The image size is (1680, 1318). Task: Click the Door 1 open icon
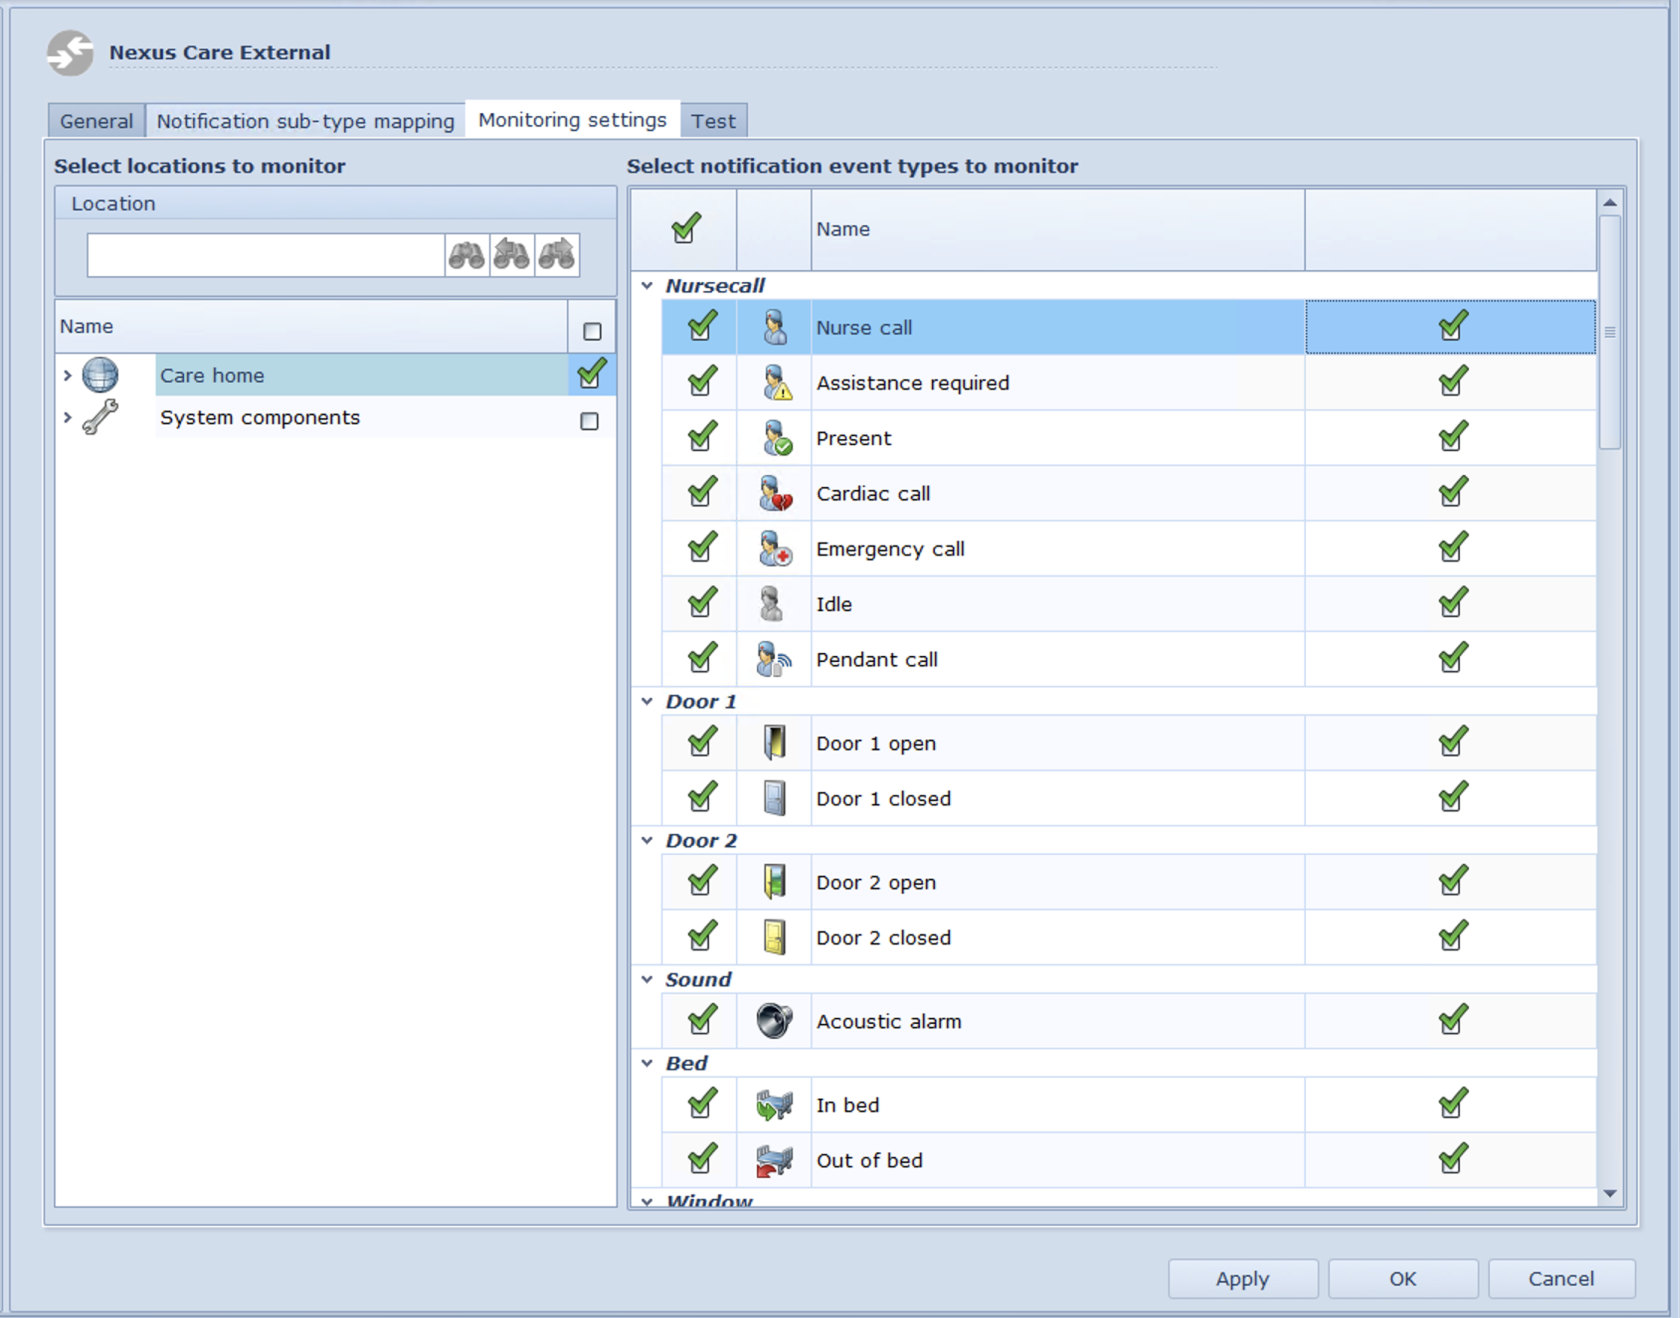click(x=774, y=743)
